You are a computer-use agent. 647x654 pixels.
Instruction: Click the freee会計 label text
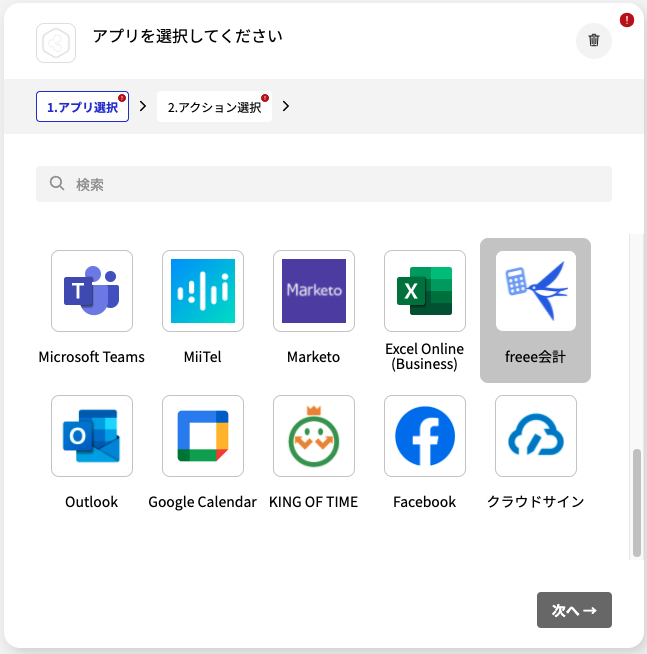(x=536, y=357)
